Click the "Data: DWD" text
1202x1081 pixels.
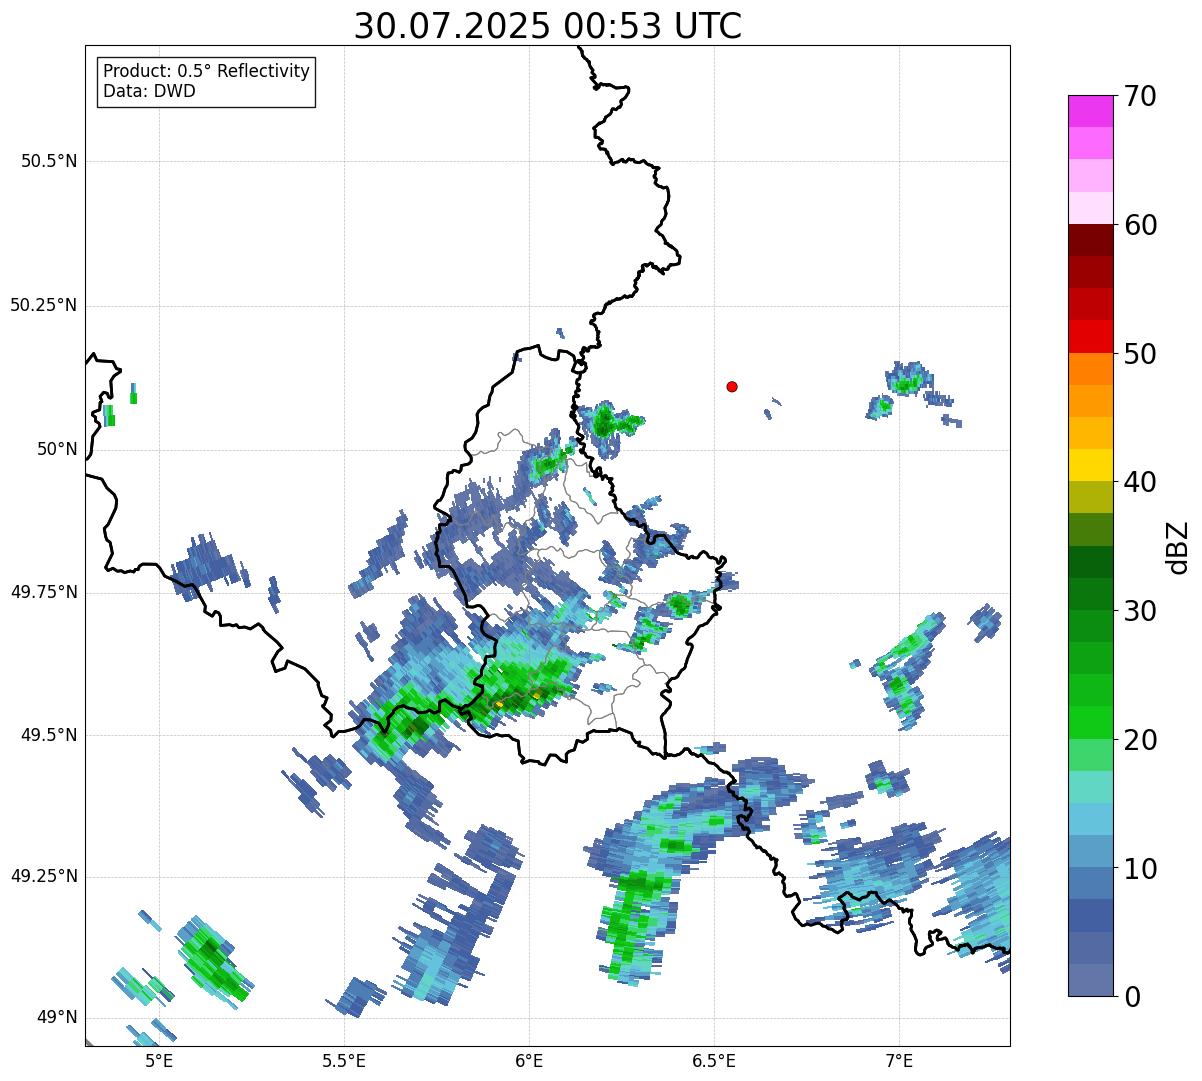click(149, 92)
